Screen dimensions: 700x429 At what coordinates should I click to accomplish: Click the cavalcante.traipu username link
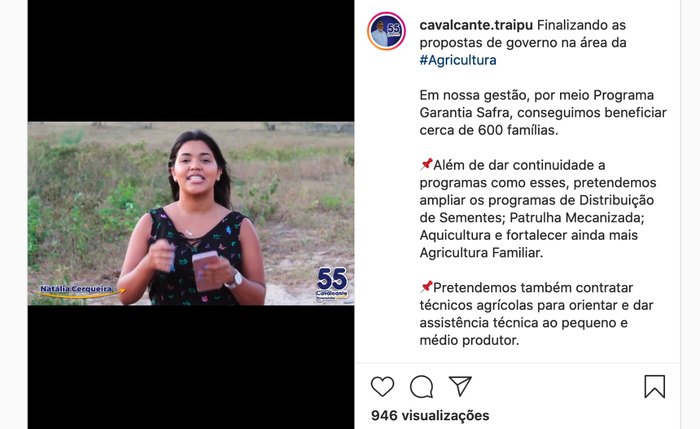(476, 25)
